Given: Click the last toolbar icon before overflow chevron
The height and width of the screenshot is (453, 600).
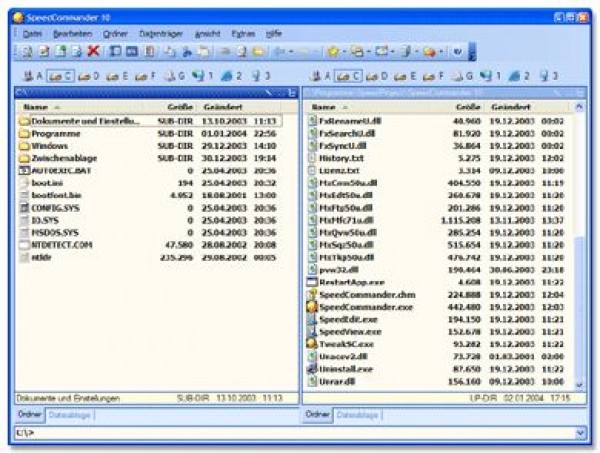Looking at the screenshot, I should [x=458, y=51].
